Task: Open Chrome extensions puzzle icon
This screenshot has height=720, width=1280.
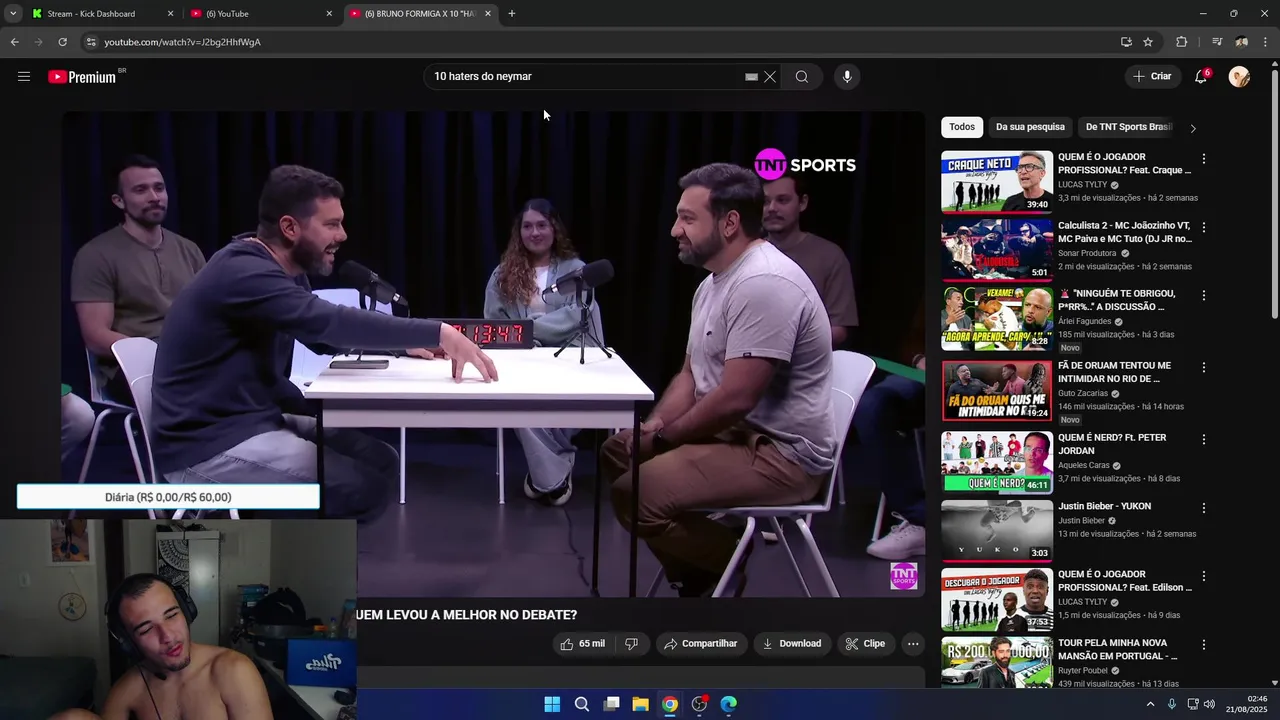Action: click(x=1181, y=42)
